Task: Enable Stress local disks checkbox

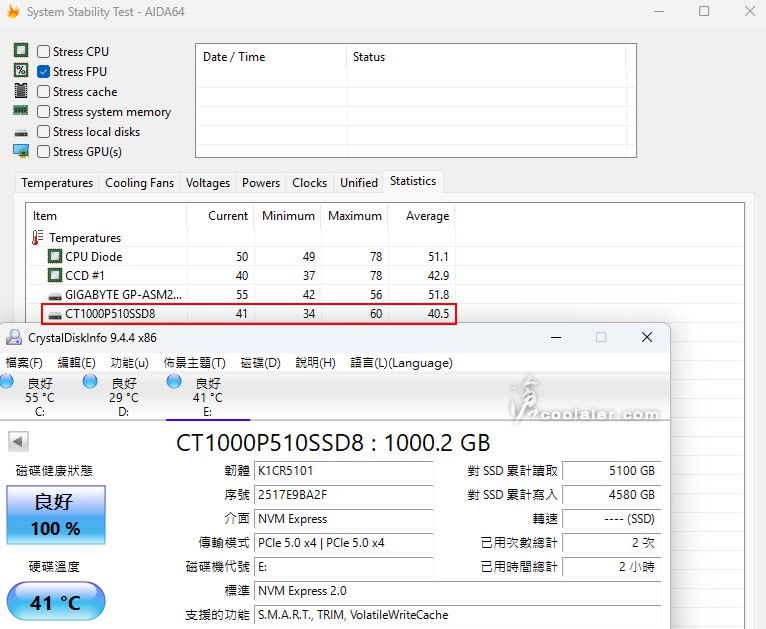Action: click(x=43, y=131)
